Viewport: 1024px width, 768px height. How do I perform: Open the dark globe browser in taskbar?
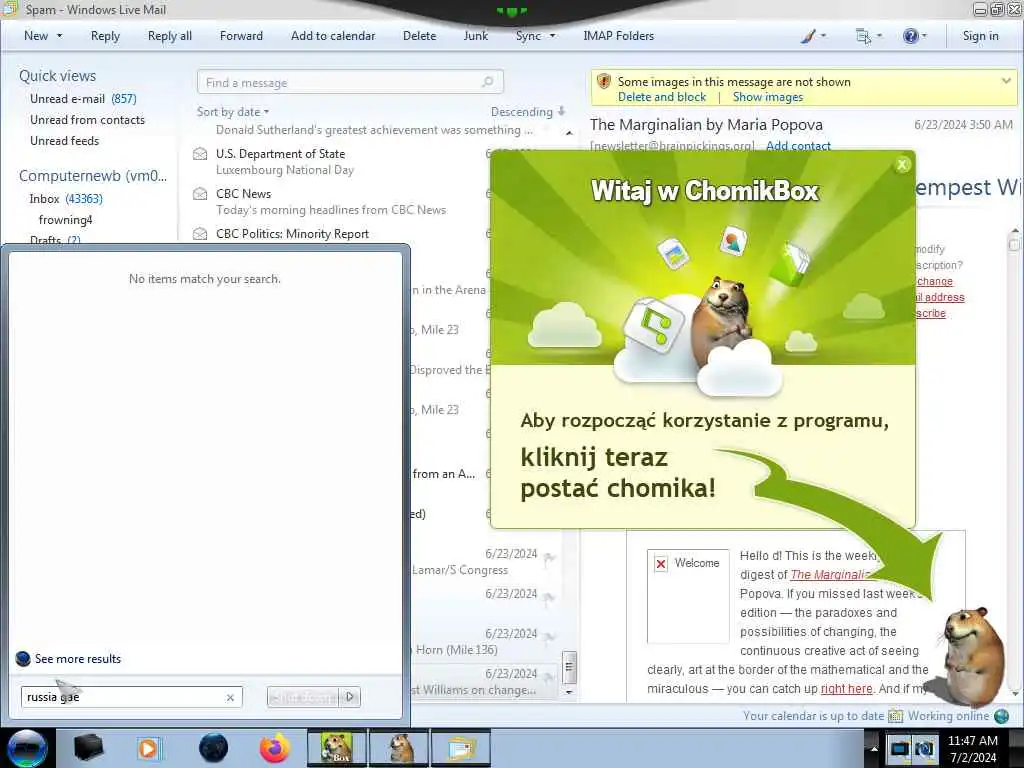point(214,748)
